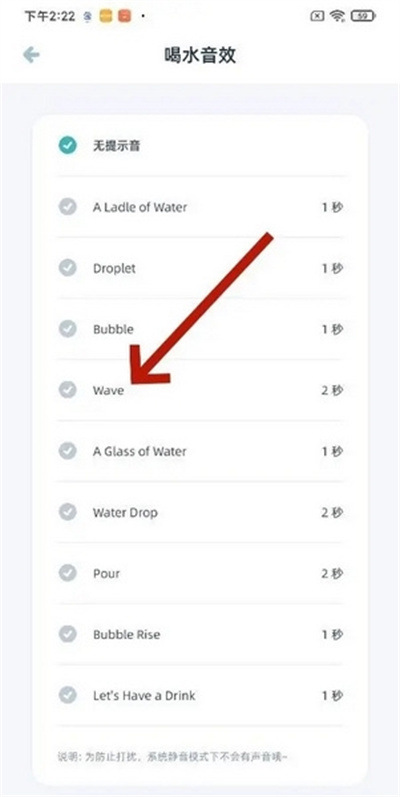Check the Bubble Rise circle
The height and width of the screenshot is (797, 400).
(x=67, y=634)
